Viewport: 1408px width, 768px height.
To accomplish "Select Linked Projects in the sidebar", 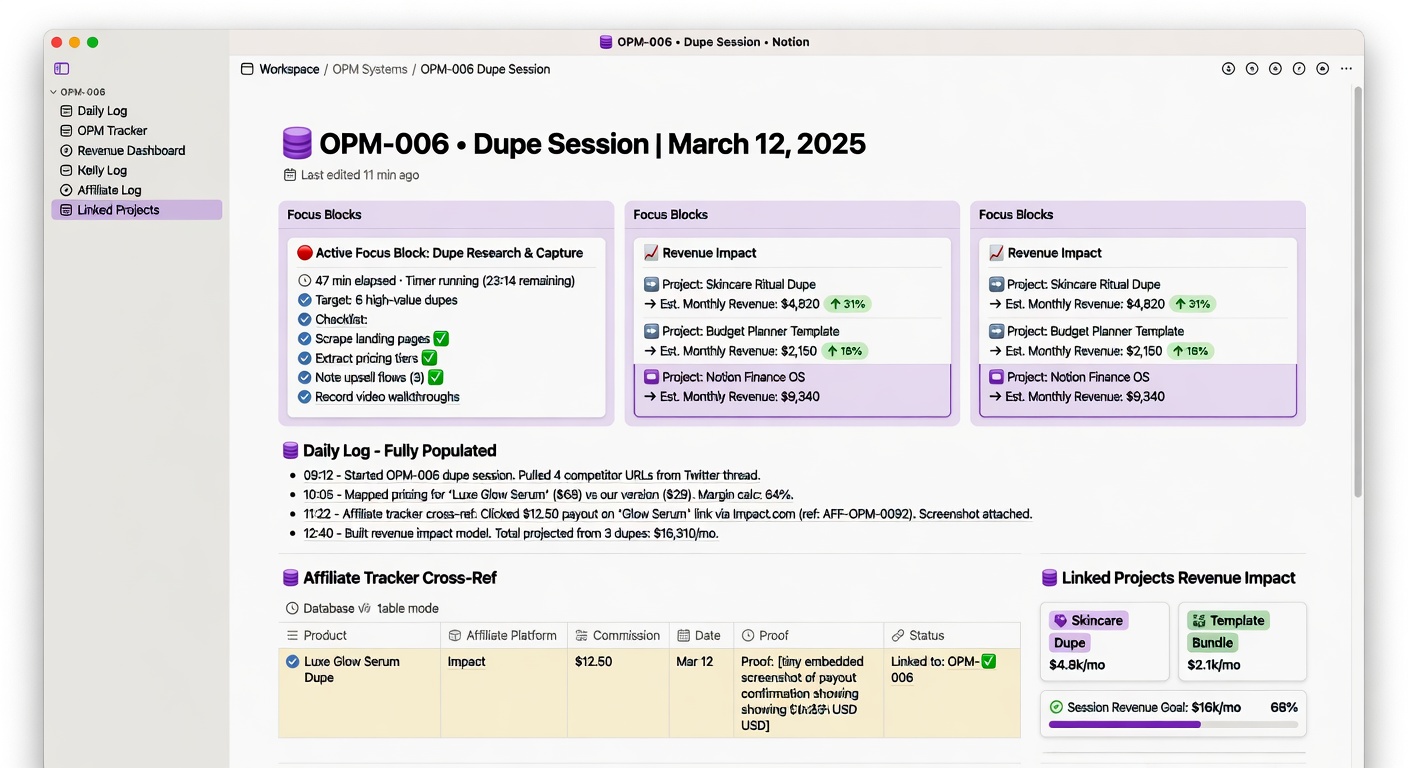I will pos(136,210).
